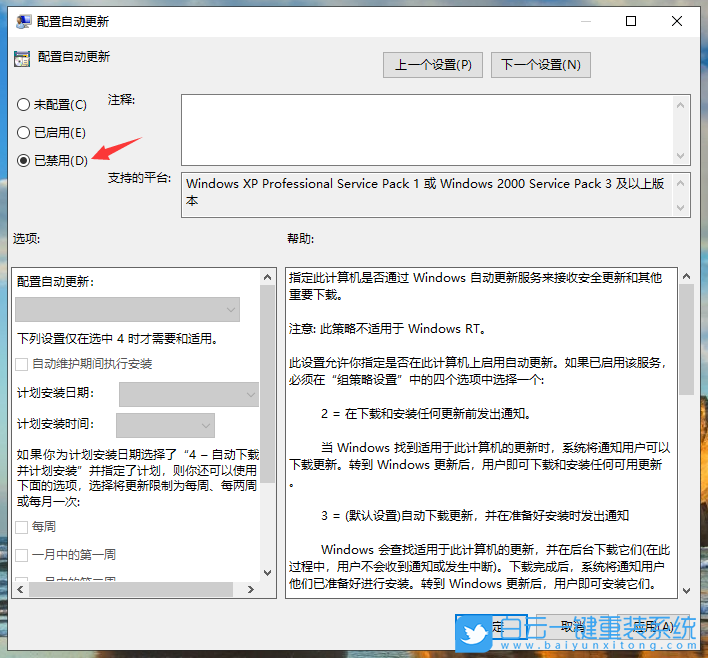Viewport: 708px width, 658px height.
Task: Minimize the 配置自动更新 window
Action: tap(586, 21)
